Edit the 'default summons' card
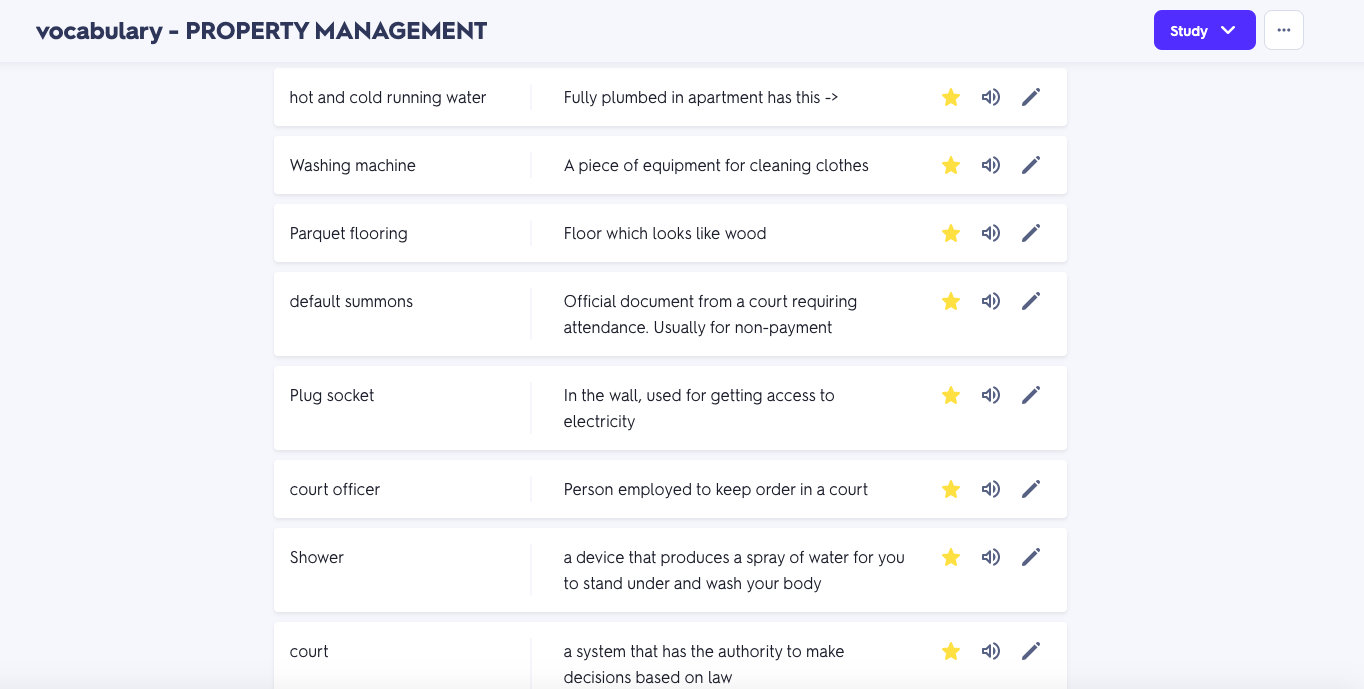The image size is (1364, 689). click(x=1031, y=301)
